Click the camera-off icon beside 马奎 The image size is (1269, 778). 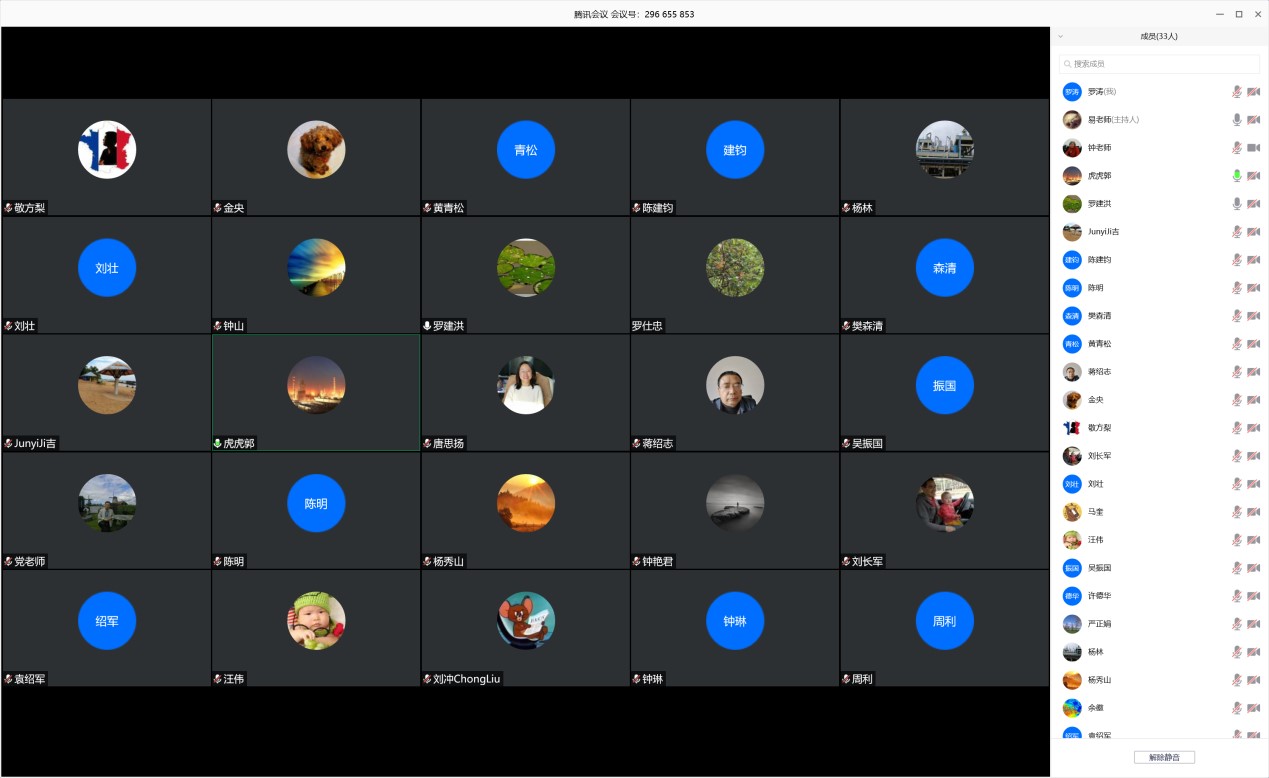pos(1254,512)
